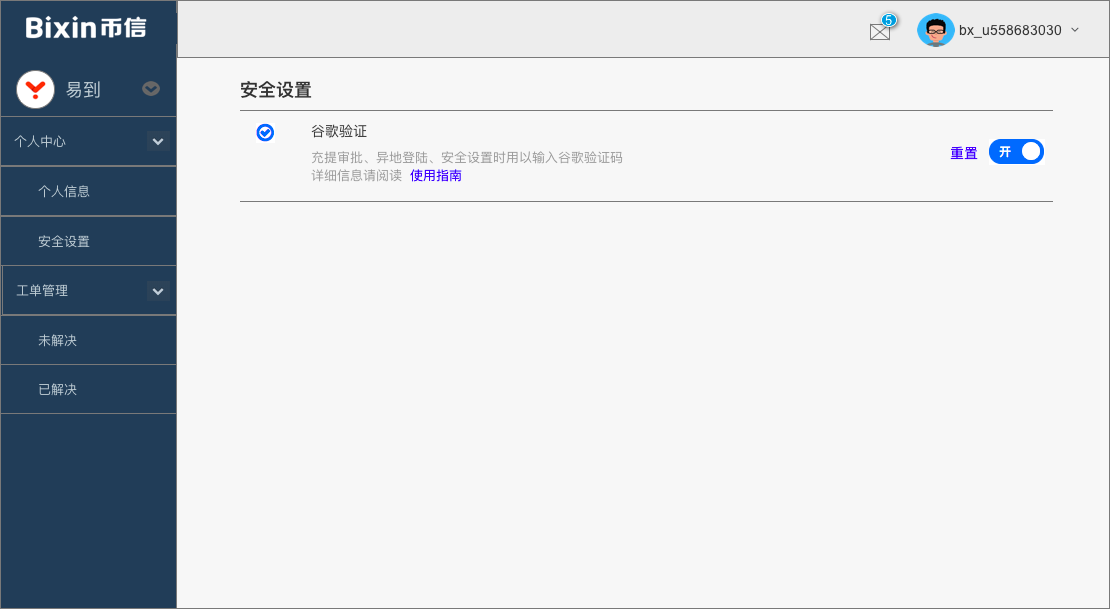
Task: Click the unread count badge showing 5
Action: [x=888, y=20]
